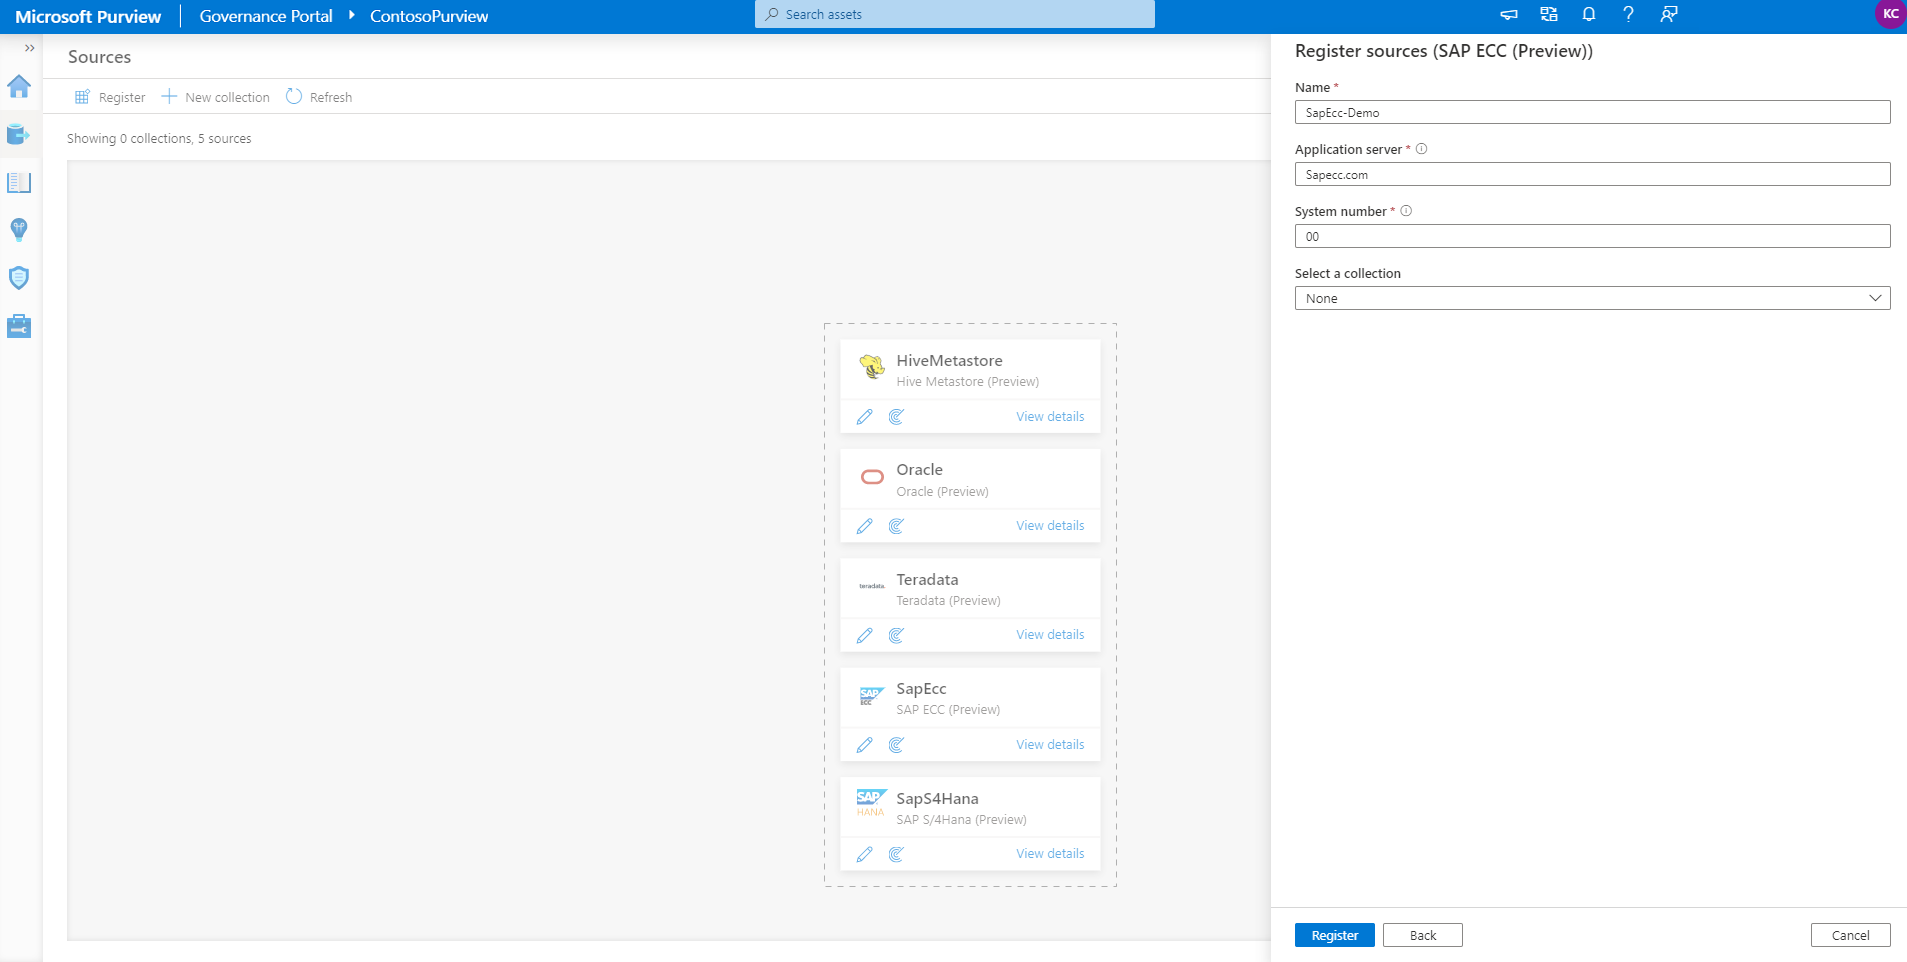1907x962 pixels.
Task: Click the SapS4Hana card logo
Action: point(871,803)
